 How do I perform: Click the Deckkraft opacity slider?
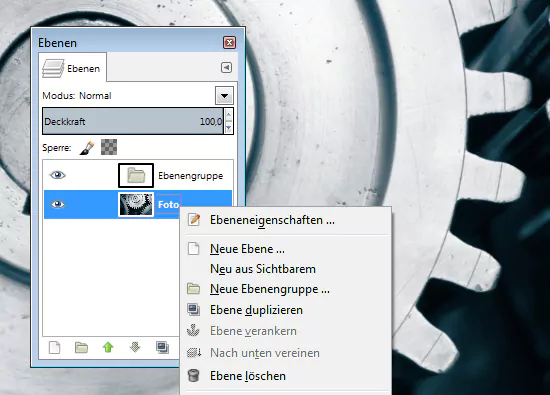[133, 121]
